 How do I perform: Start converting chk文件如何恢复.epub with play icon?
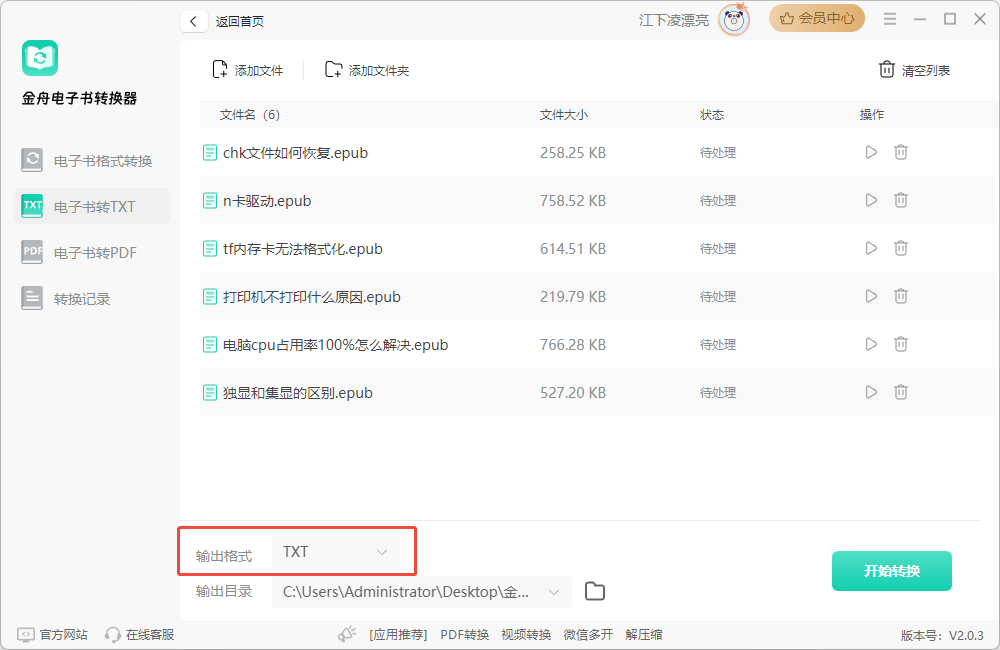871,152
